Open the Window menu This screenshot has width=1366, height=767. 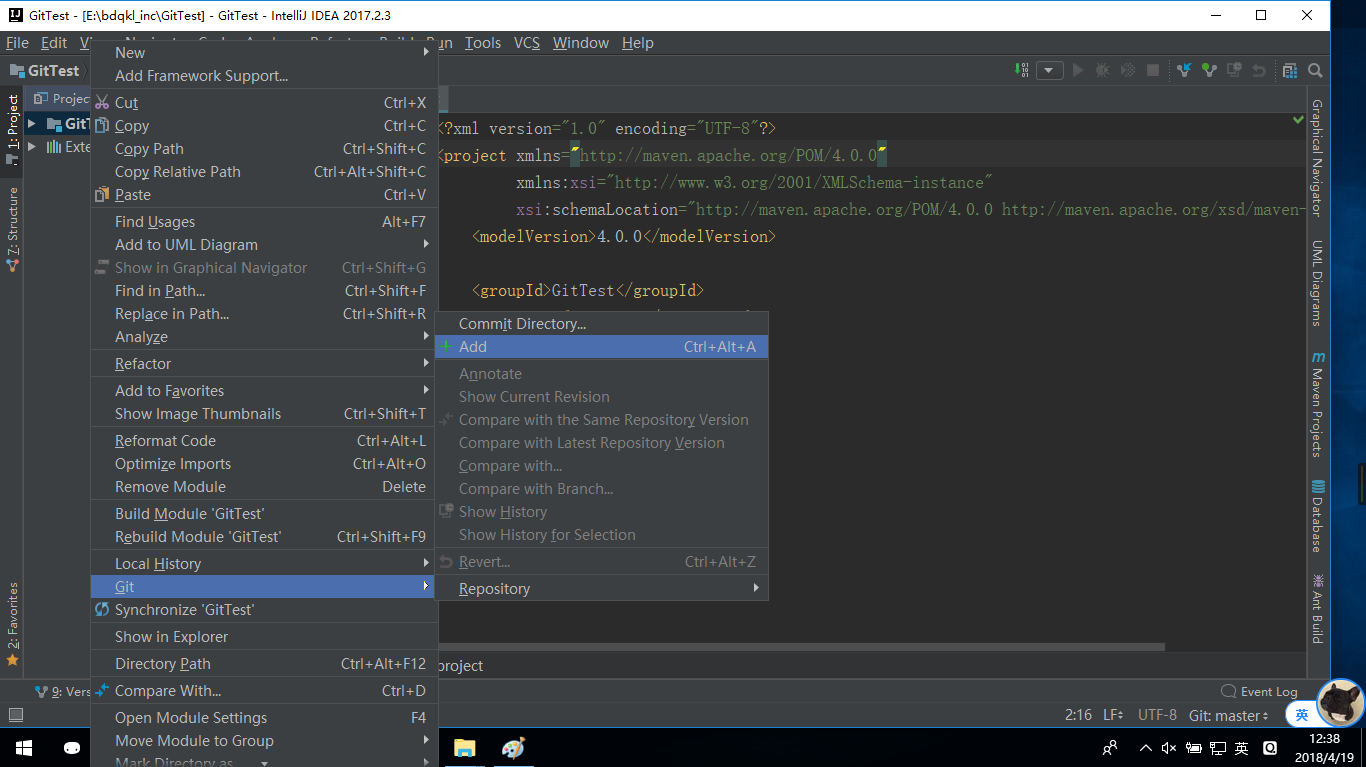pyautogui.click(x=581, y=42)
